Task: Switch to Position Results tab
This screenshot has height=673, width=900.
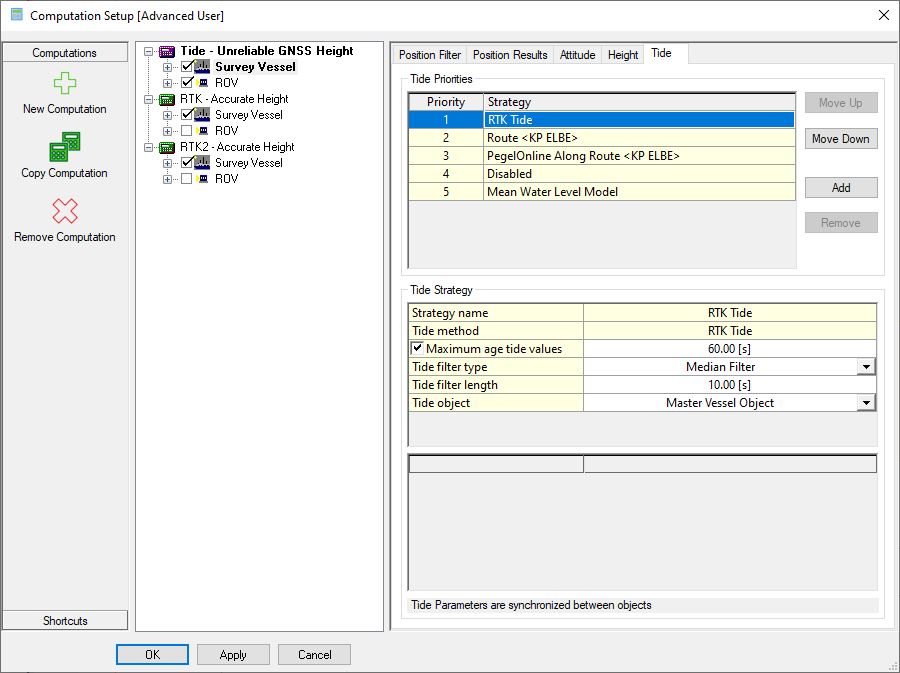Action: tap(510, 55)
